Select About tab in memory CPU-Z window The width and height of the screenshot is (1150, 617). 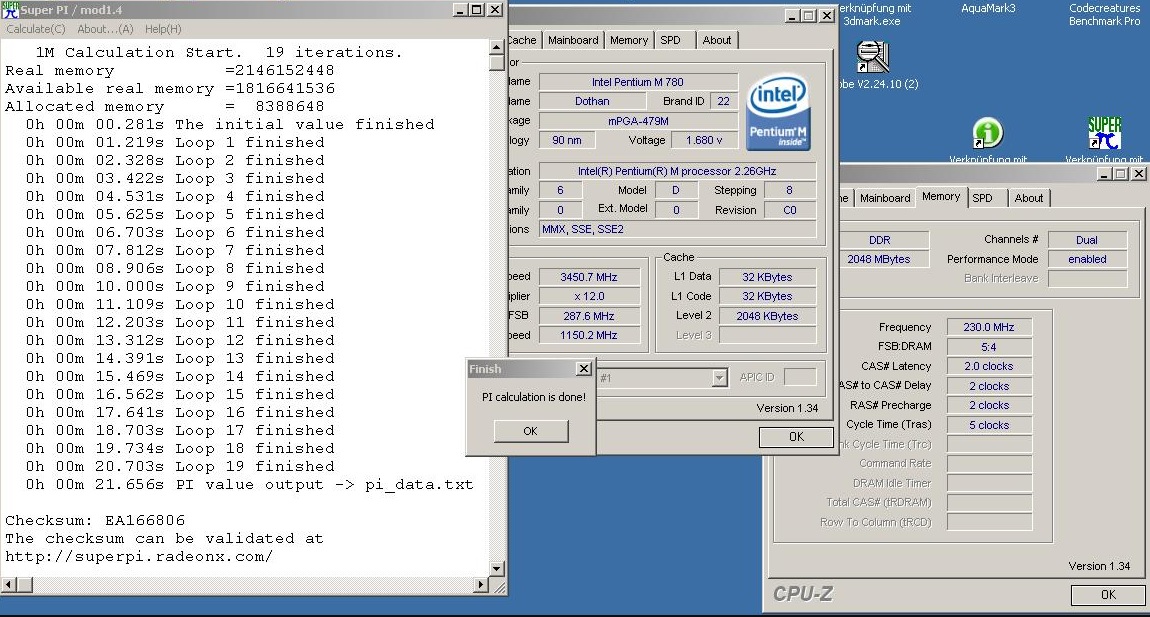click(x=1029, y=198)
